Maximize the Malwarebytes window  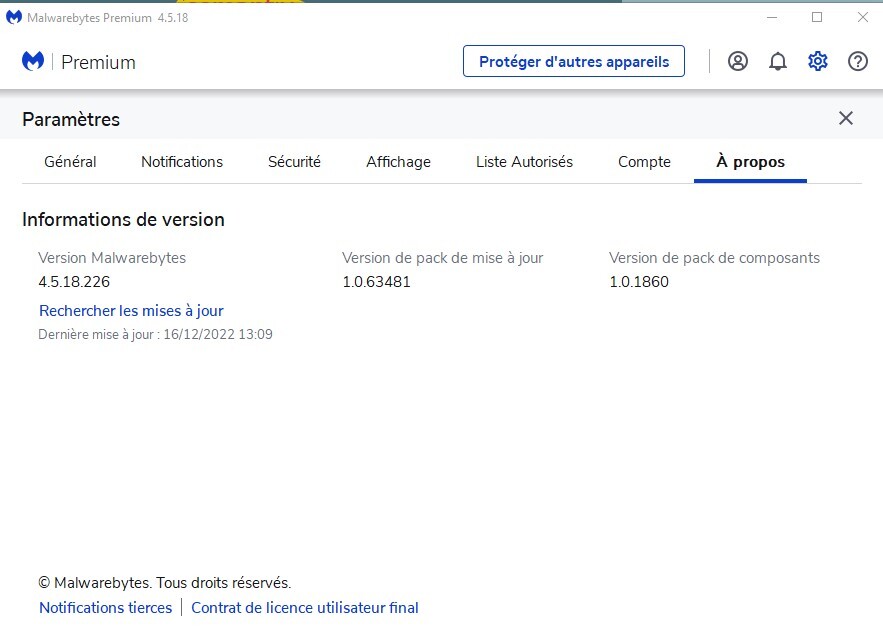(x=817, y=17)
